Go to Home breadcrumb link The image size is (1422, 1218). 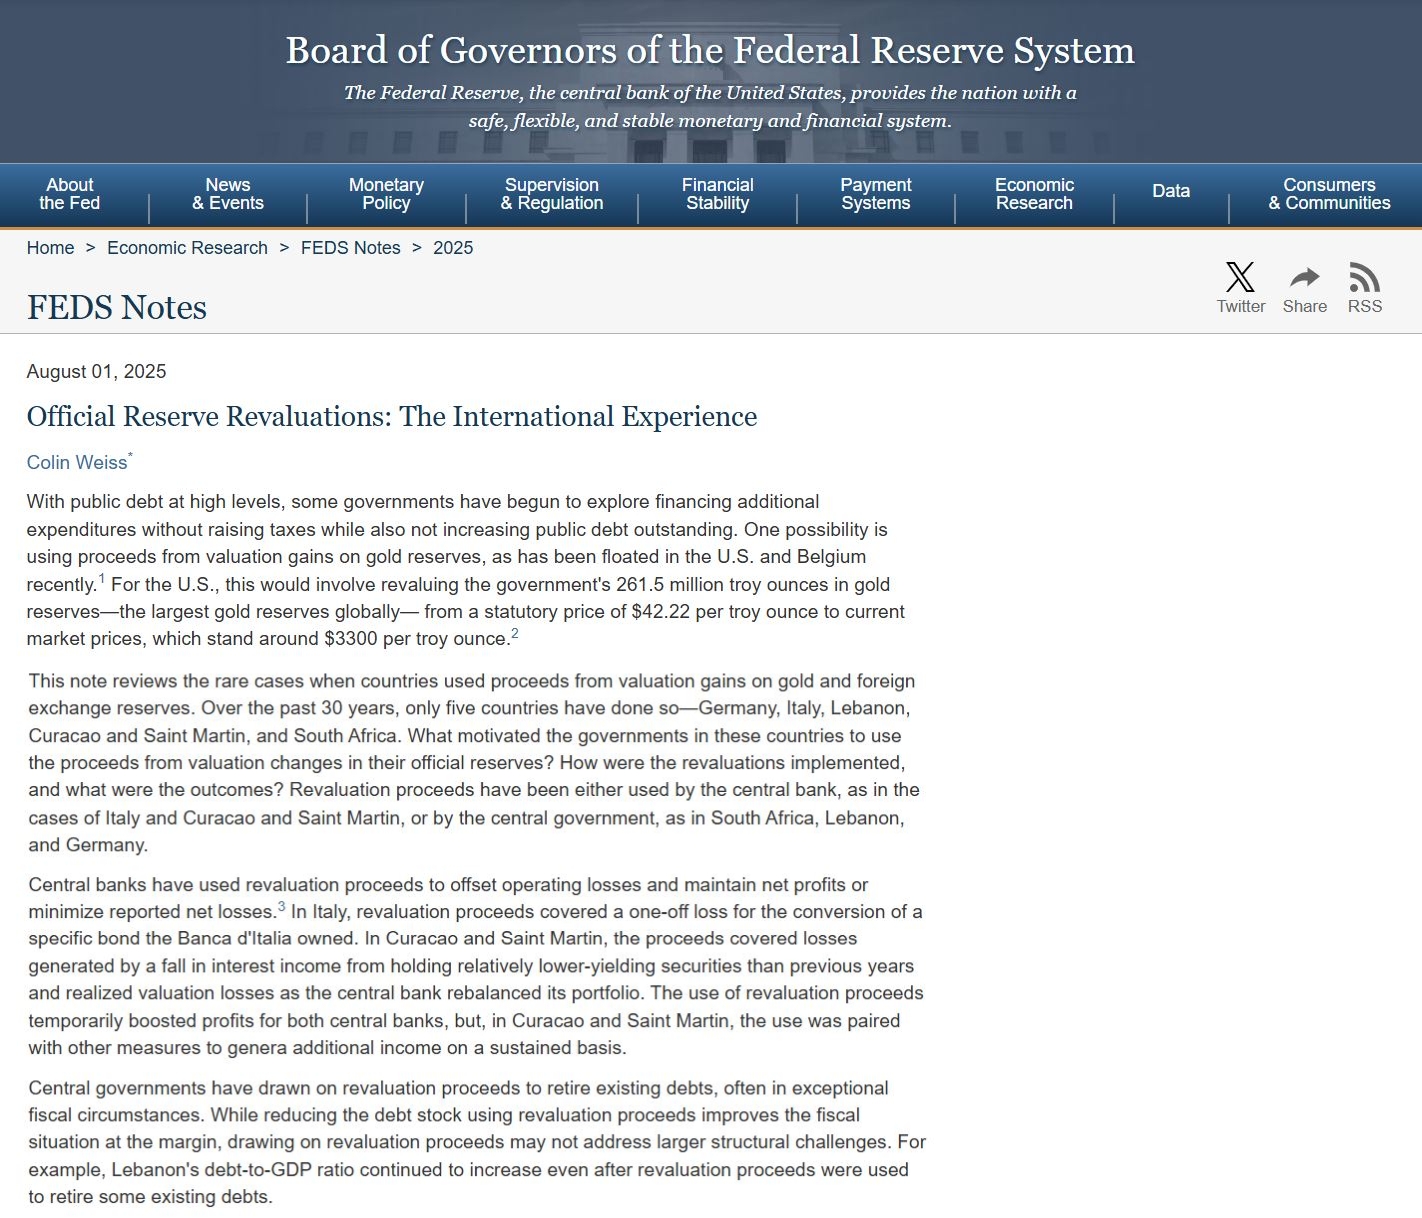coord(50,248)
